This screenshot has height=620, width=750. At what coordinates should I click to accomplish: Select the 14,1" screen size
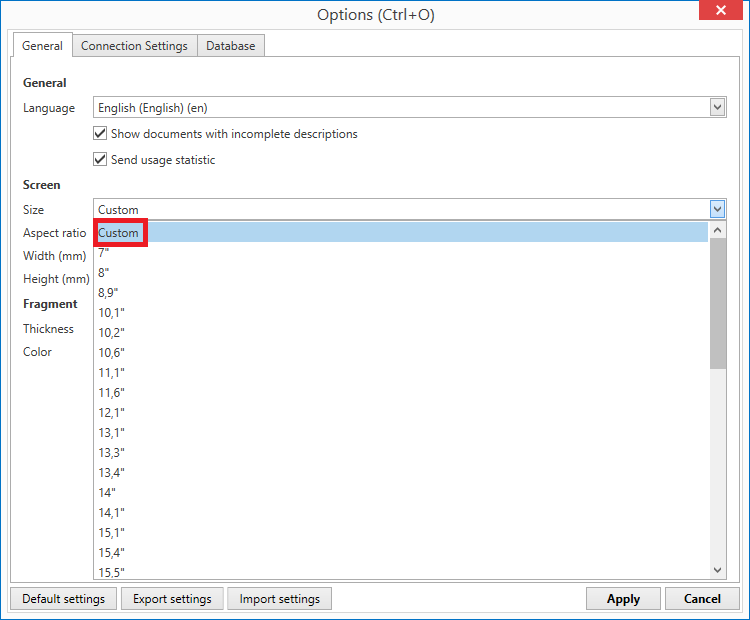click(401, 513)
